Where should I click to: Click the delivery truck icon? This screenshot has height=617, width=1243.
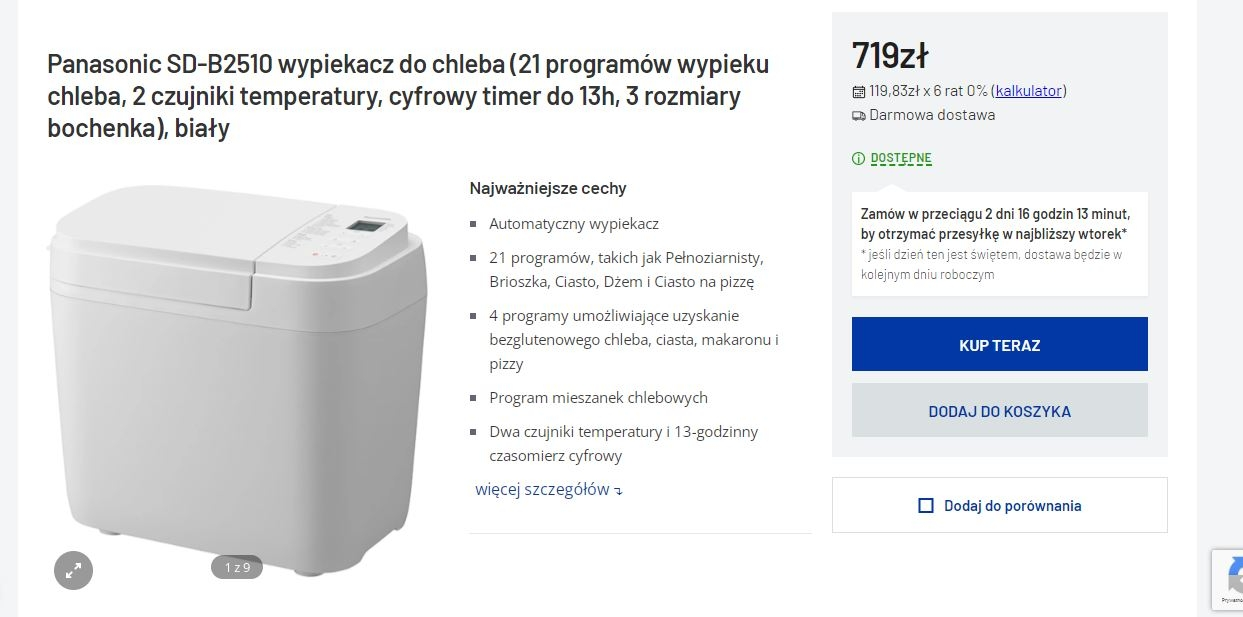pyautogui.click(x=858, y=116)
